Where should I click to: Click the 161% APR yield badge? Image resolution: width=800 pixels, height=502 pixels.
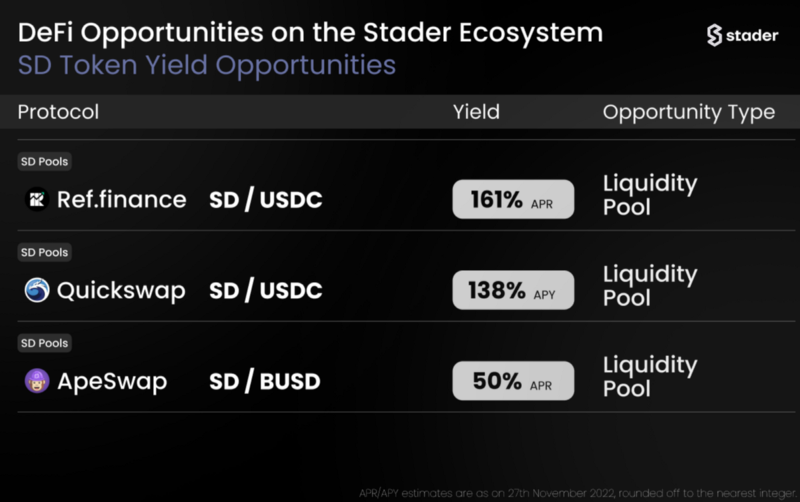(x=513, y=199)
